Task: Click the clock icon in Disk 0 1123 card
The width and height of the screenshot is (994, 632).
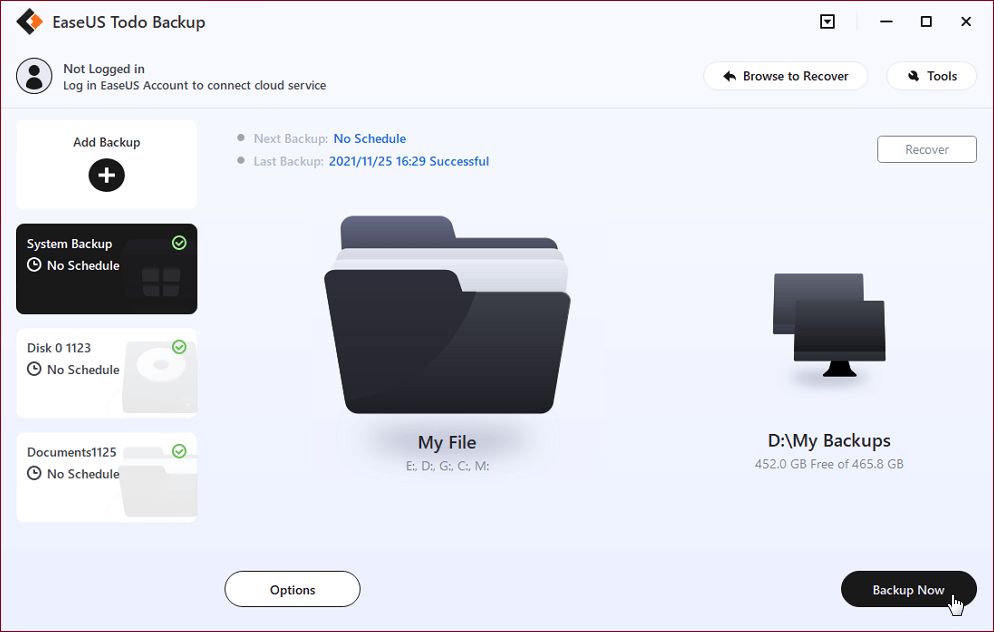Action: 34,369
